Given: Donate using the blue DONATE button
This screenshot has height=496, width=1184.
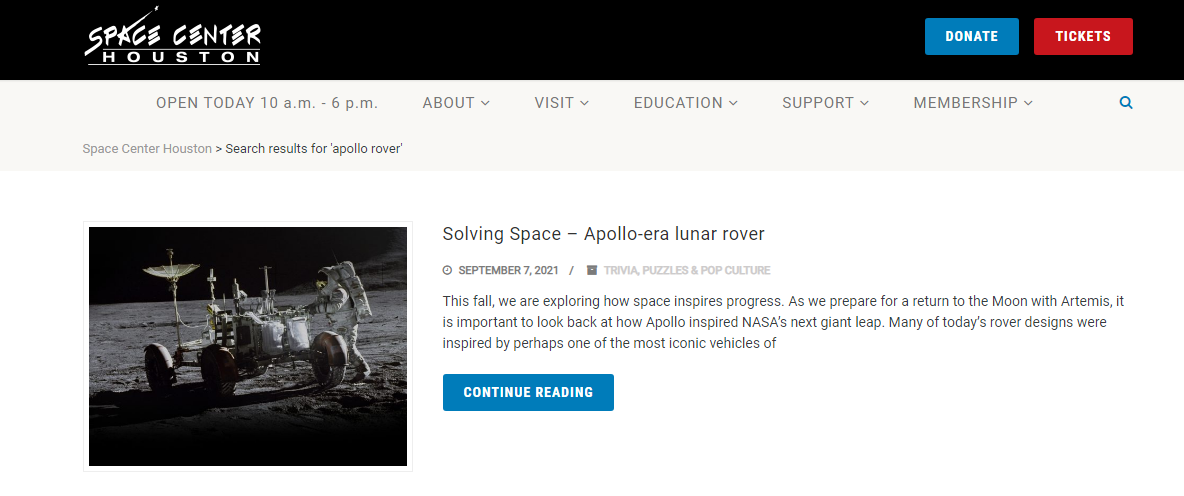Looking at the screenshot, I should pyautogui.click(x=971, y=36).
